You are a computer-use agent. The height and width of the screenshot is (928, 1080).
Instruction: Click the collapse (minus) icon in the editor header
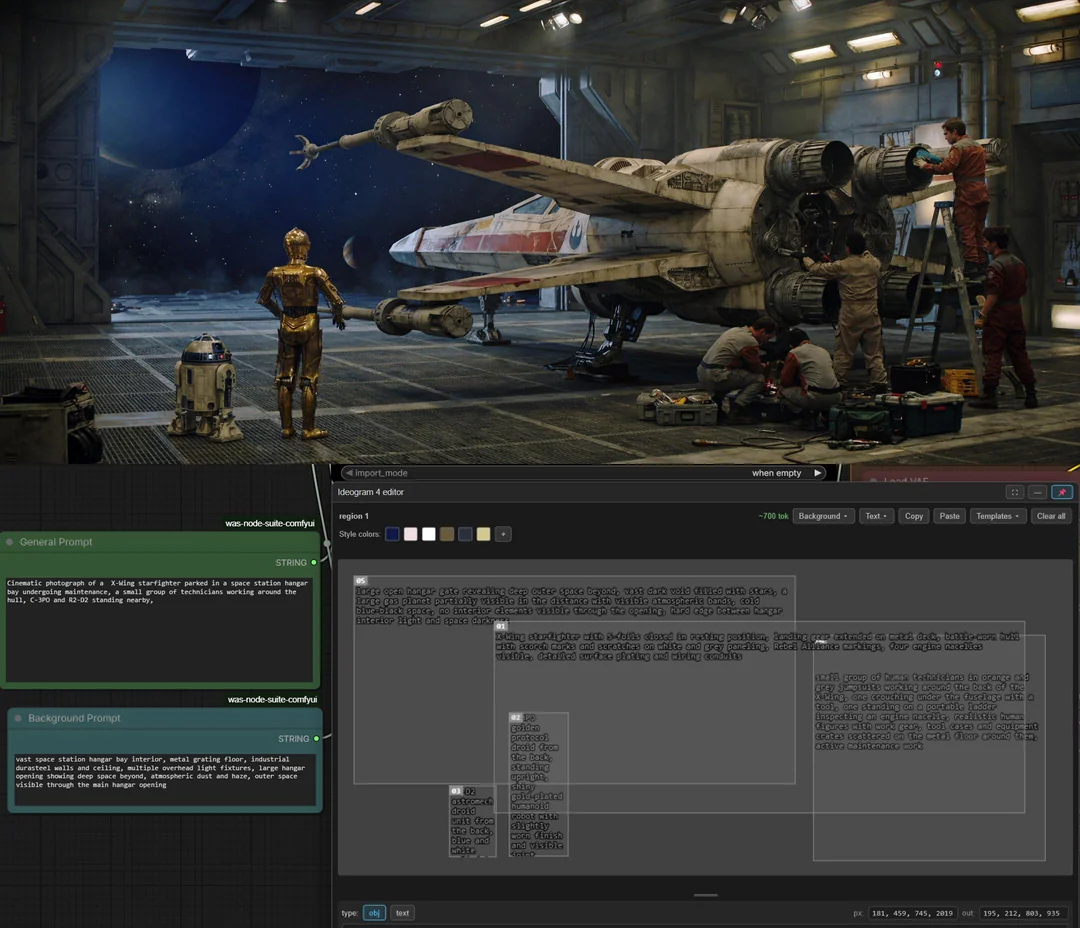pyautogui.click(x=1037, y=492)
